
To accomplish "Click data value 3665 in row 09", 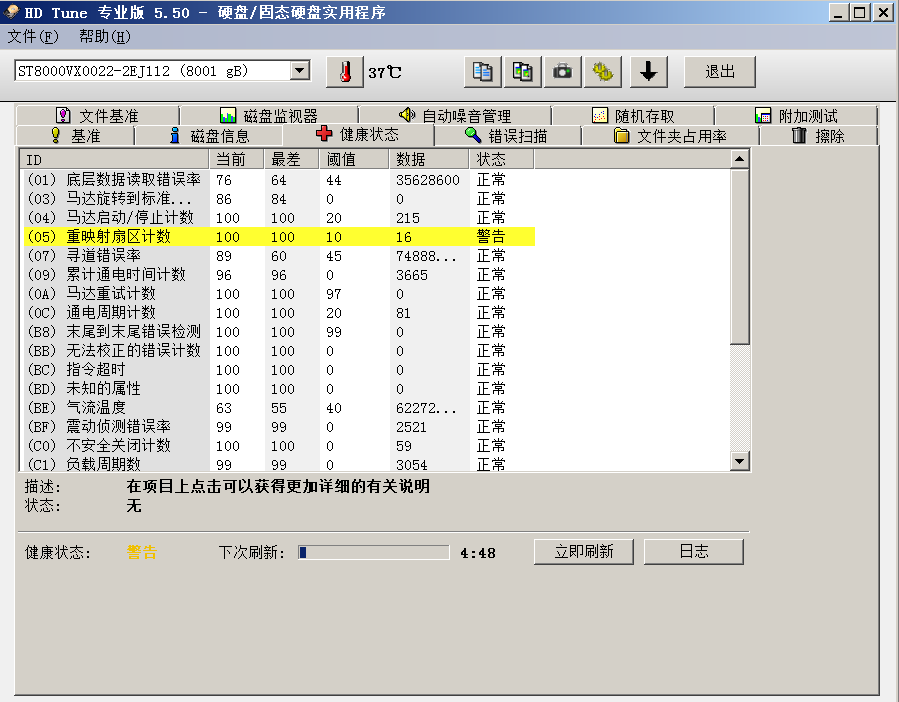I will point(412,275).
